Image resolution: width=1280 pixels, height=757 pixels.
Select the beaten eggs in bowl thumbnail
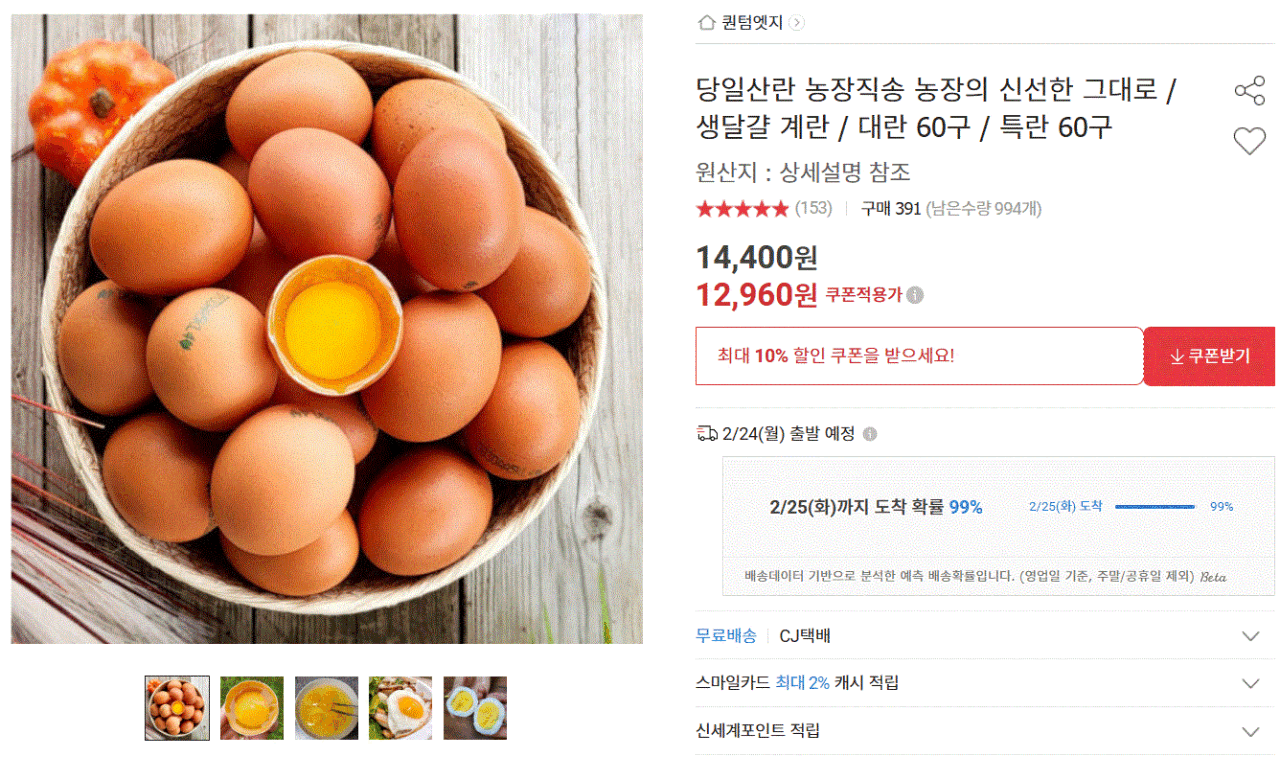tap(326, 708)
